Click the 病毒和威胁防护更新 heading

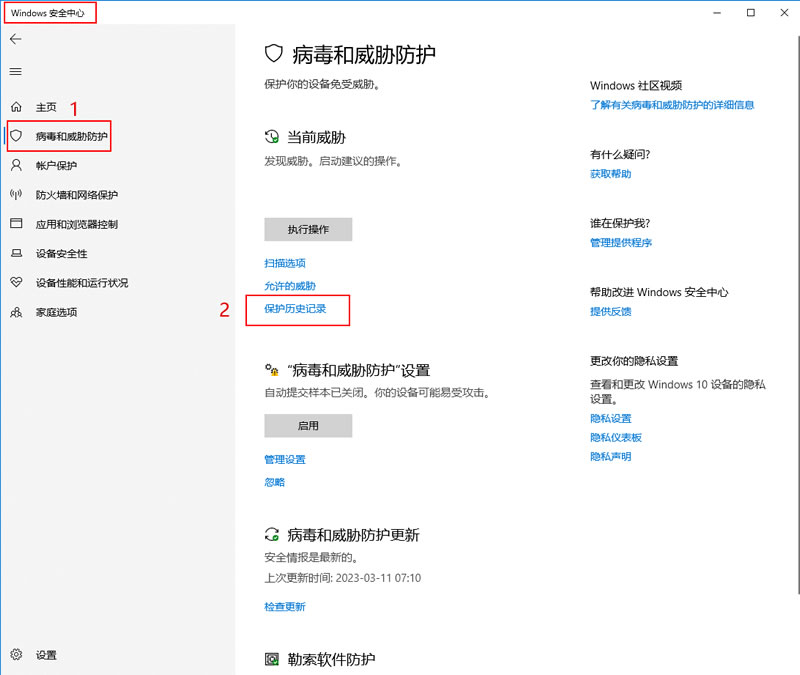[x=353, y=535]
